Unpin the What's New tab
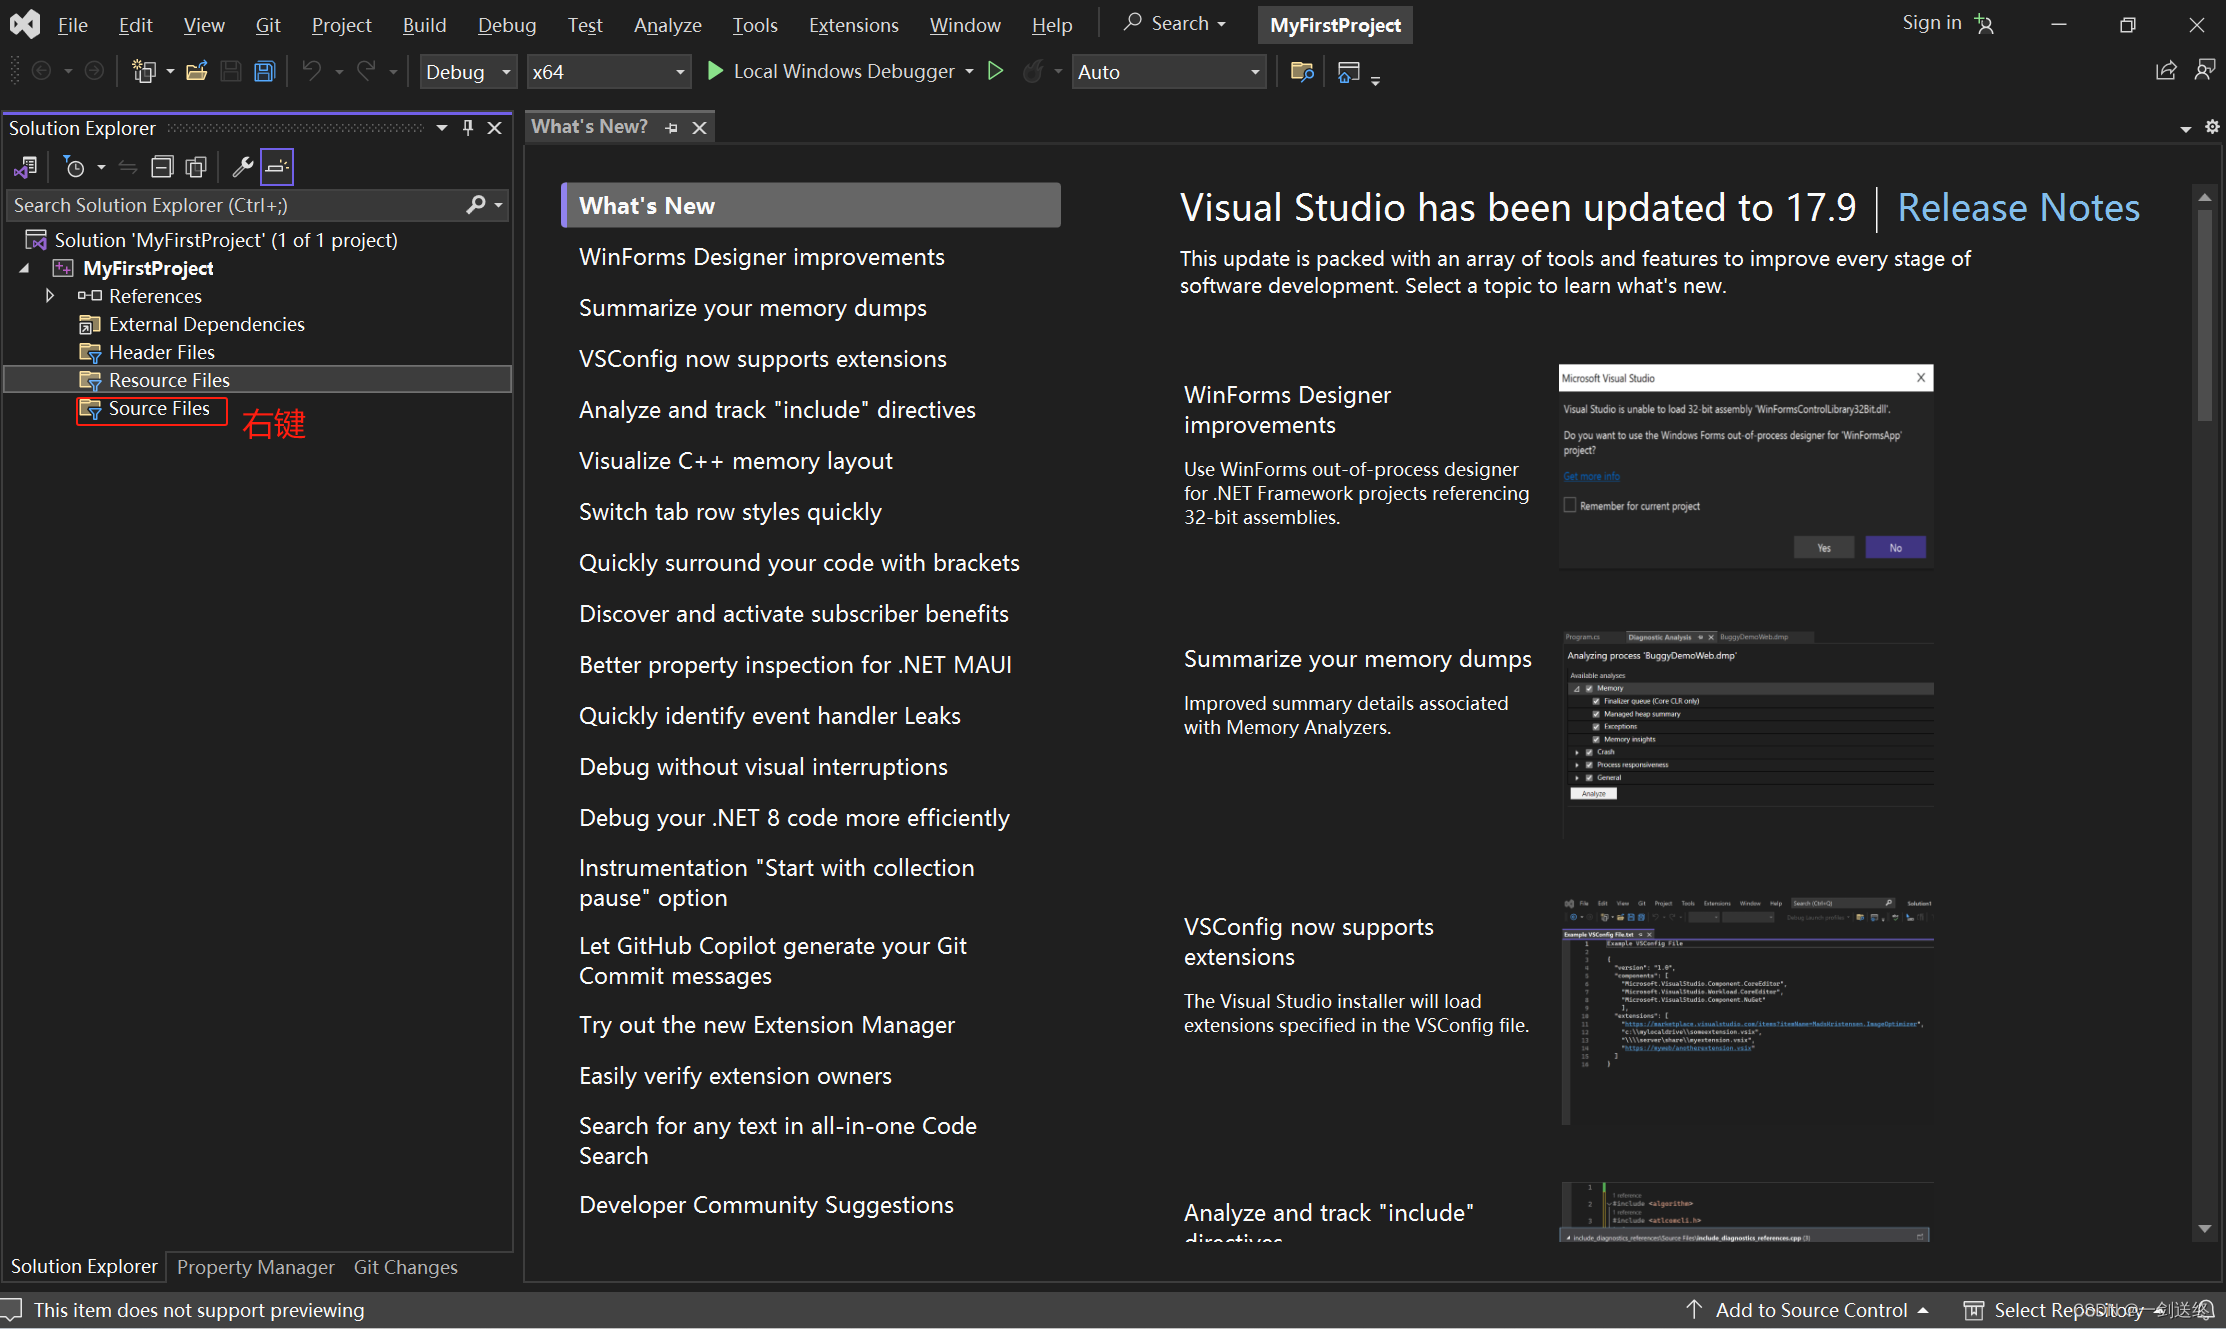 671,127
